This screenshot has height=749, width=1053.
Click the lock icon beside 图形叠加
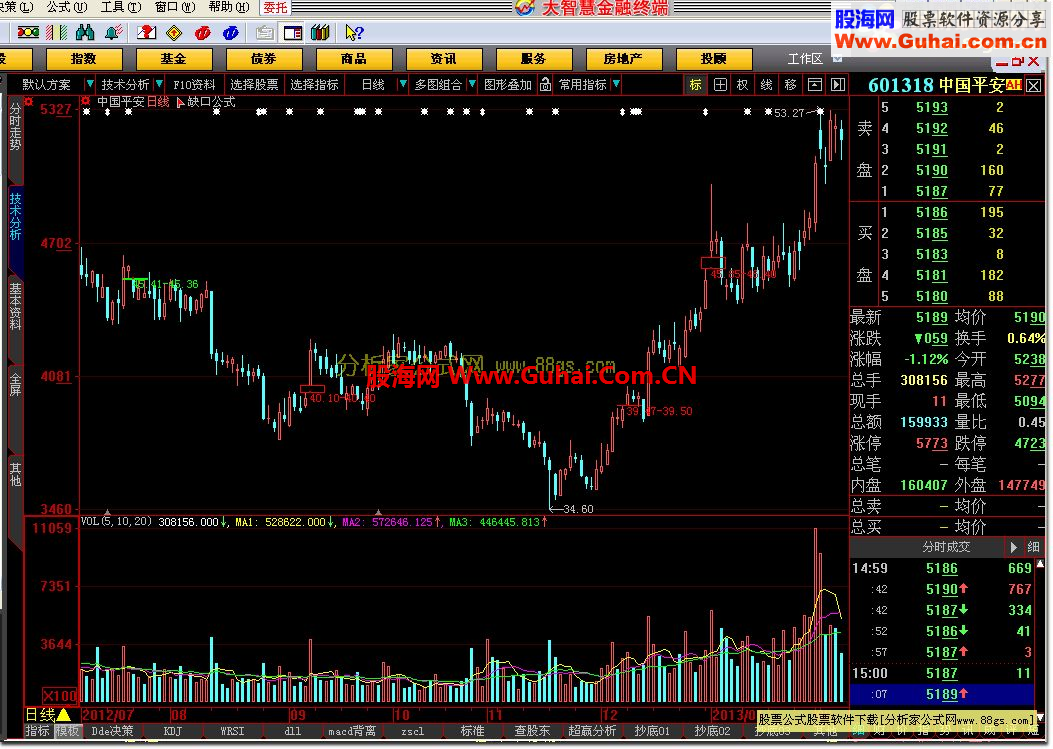(545, 85)
